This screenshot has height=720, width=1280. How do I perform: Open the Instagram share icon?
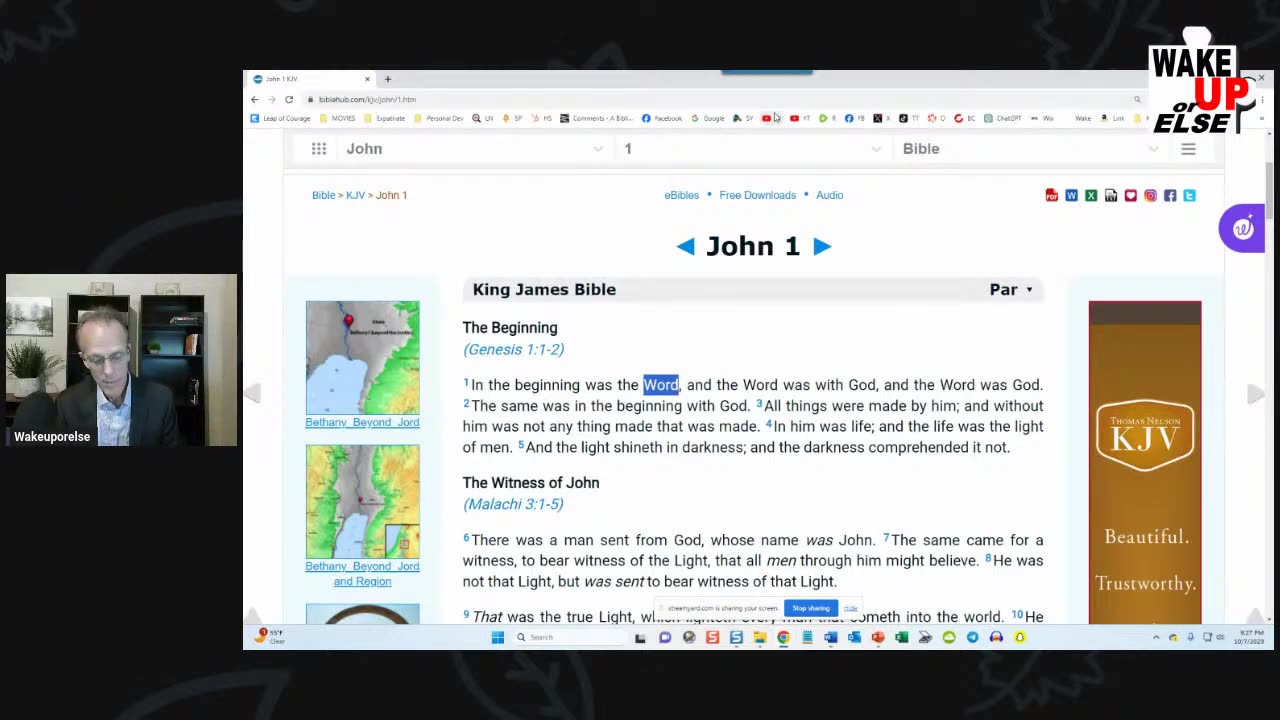pos(1150,195)
